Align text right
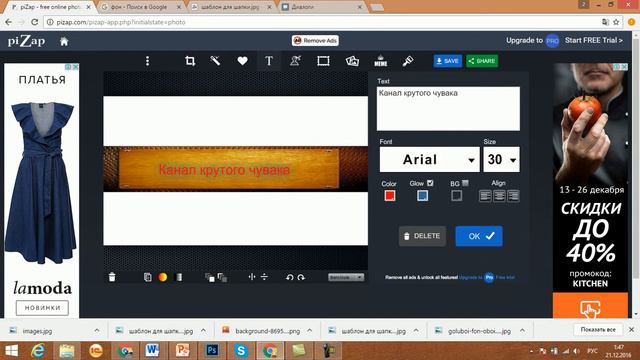The width and height of the screenshot is (640, 360). [513, 196]
